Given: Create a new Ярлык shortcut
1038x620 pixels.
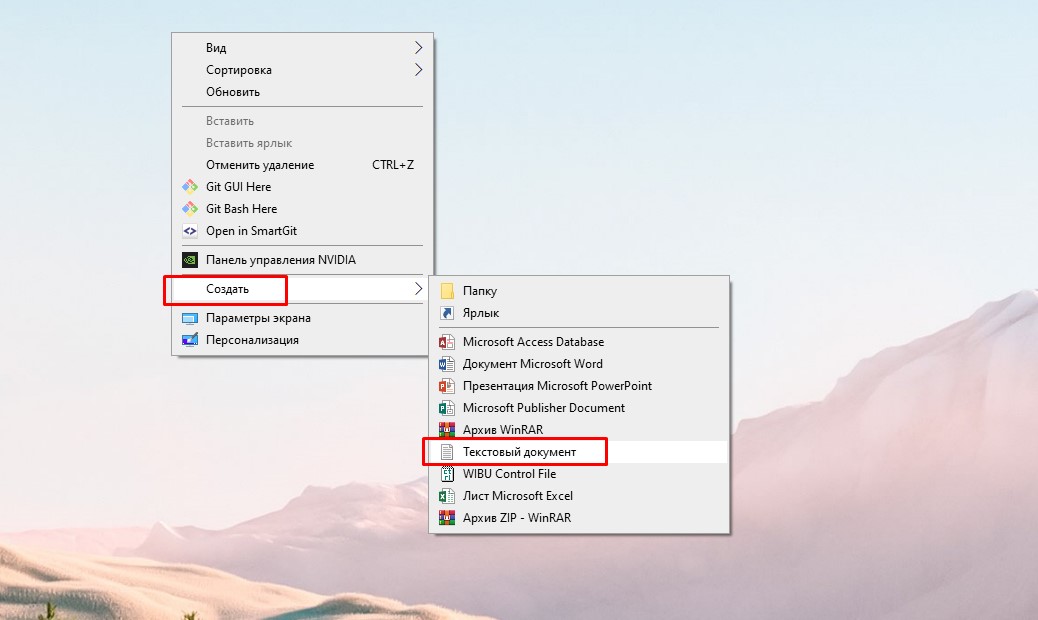Looking at the screenshot, I should point(480,313).
